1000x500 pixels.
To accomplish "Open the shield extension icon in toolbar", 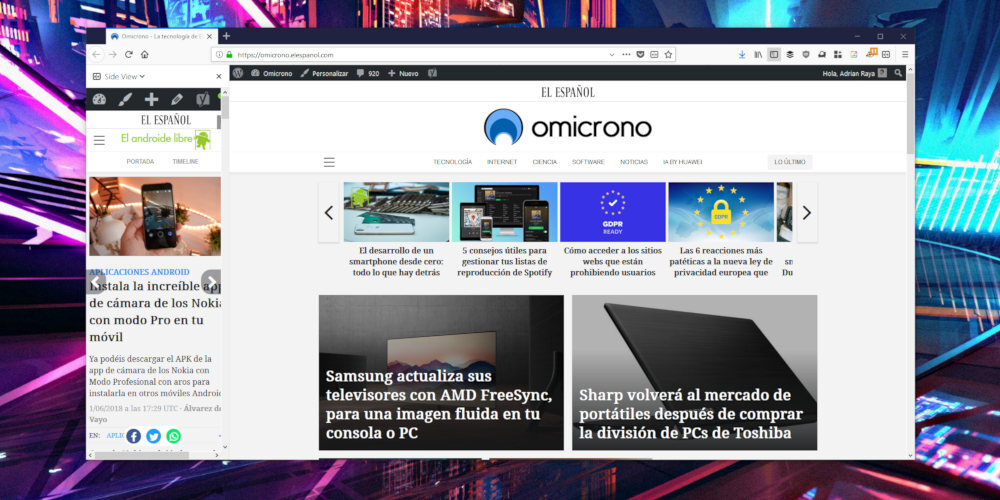I will (805, 55).
